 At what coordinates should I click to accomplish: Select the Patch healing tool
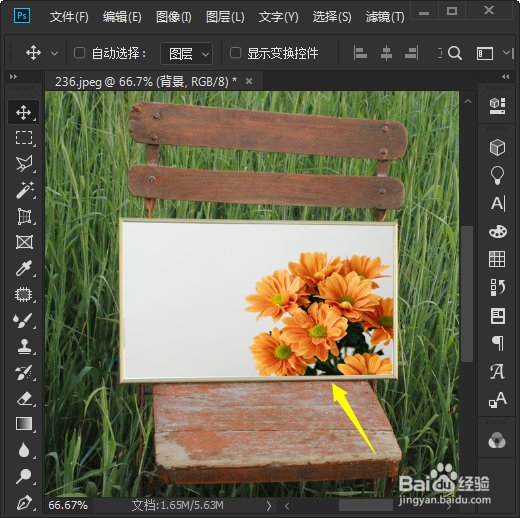coord(24,295)
